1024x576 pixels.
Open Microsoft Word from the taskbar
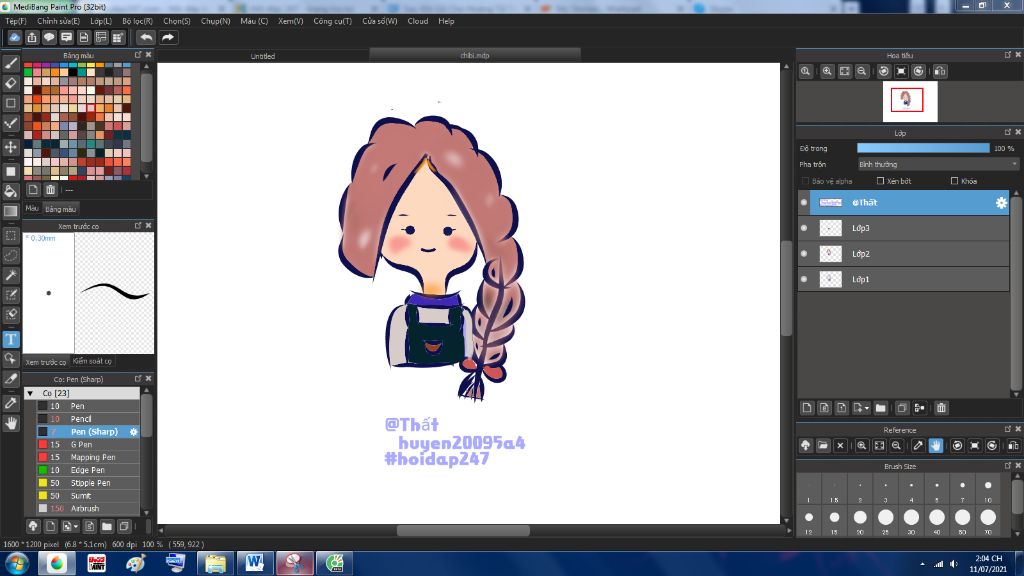[254, 563]
